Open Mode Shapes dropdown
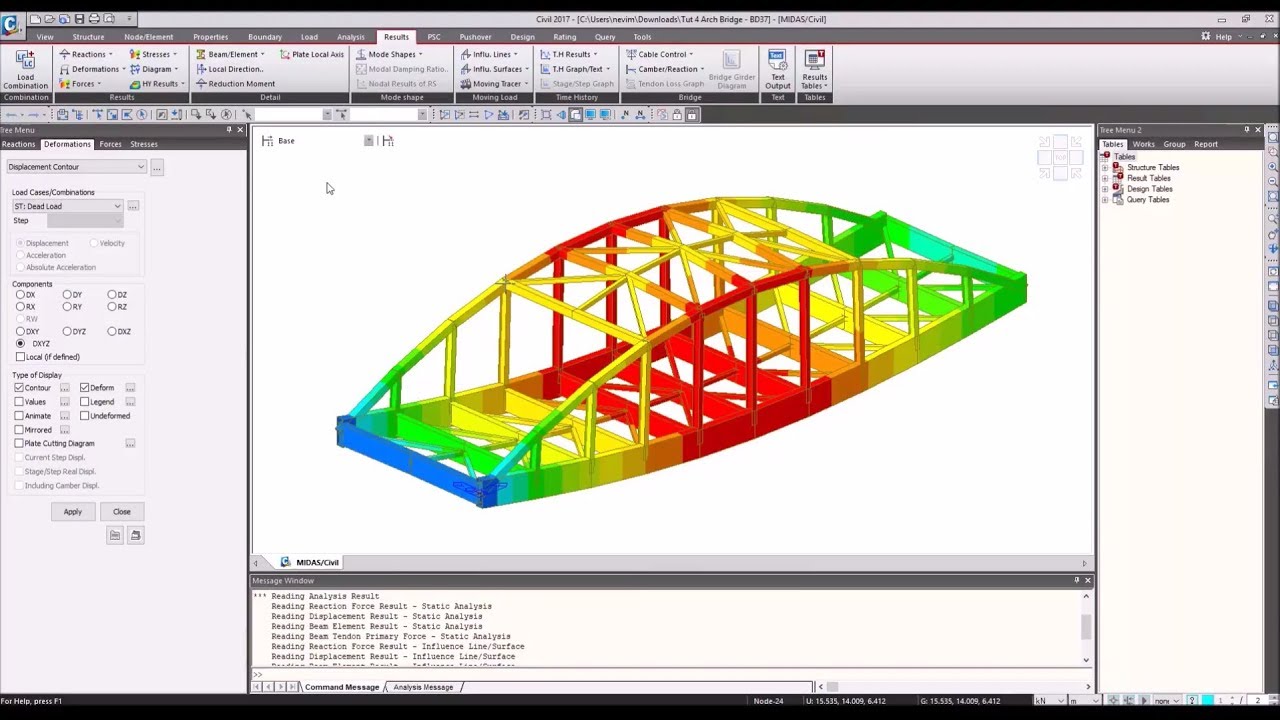This screenshot has height=720, width=1280. point(390,54)
